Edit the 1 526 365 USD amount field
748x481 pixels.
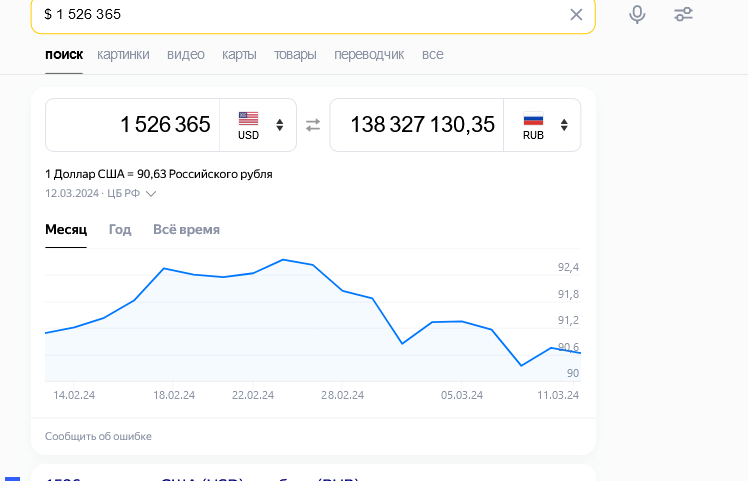pos(133,125)
